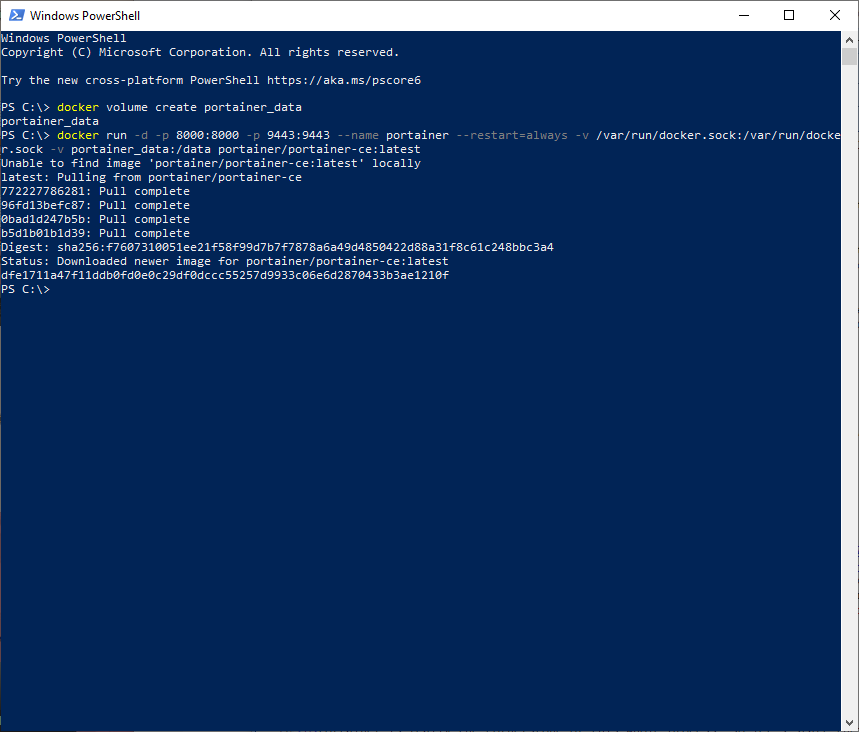Maximize the Windows PowerShell window
This screenshot has height=732, width=859.
(x=789, y=15)
